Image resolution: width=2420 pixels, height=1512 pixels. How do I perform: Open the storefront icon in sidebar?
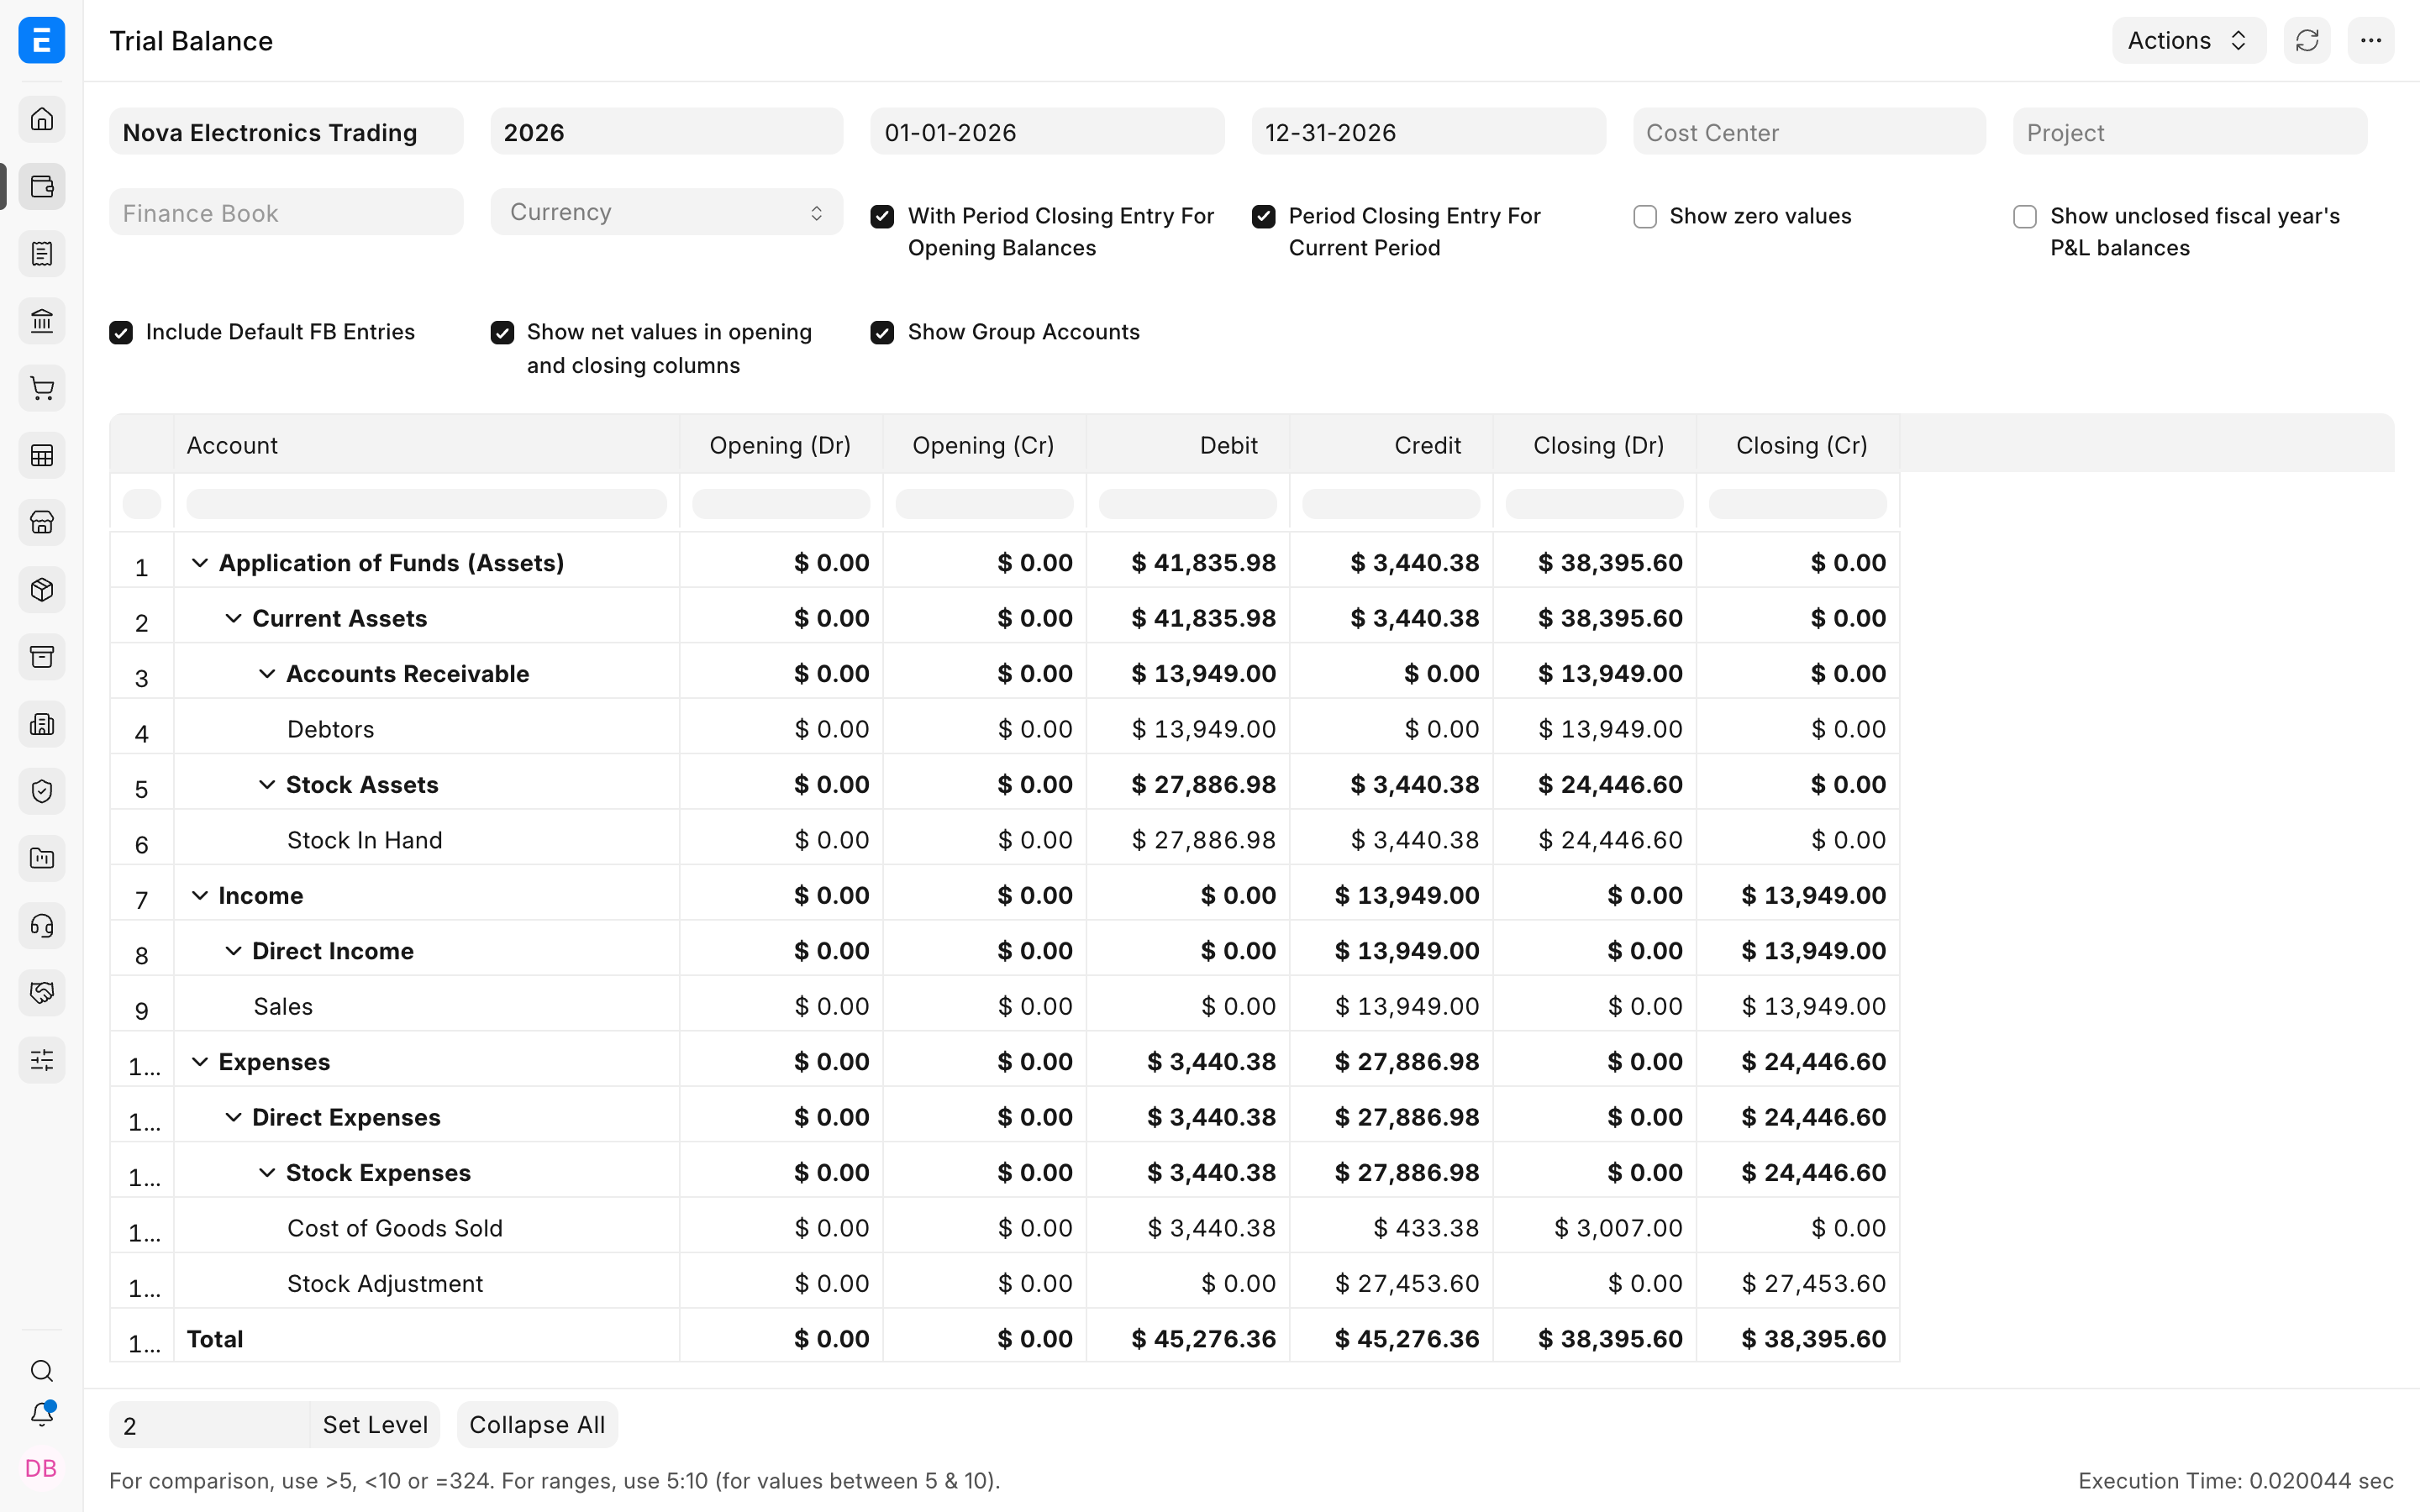coord(42,522)
